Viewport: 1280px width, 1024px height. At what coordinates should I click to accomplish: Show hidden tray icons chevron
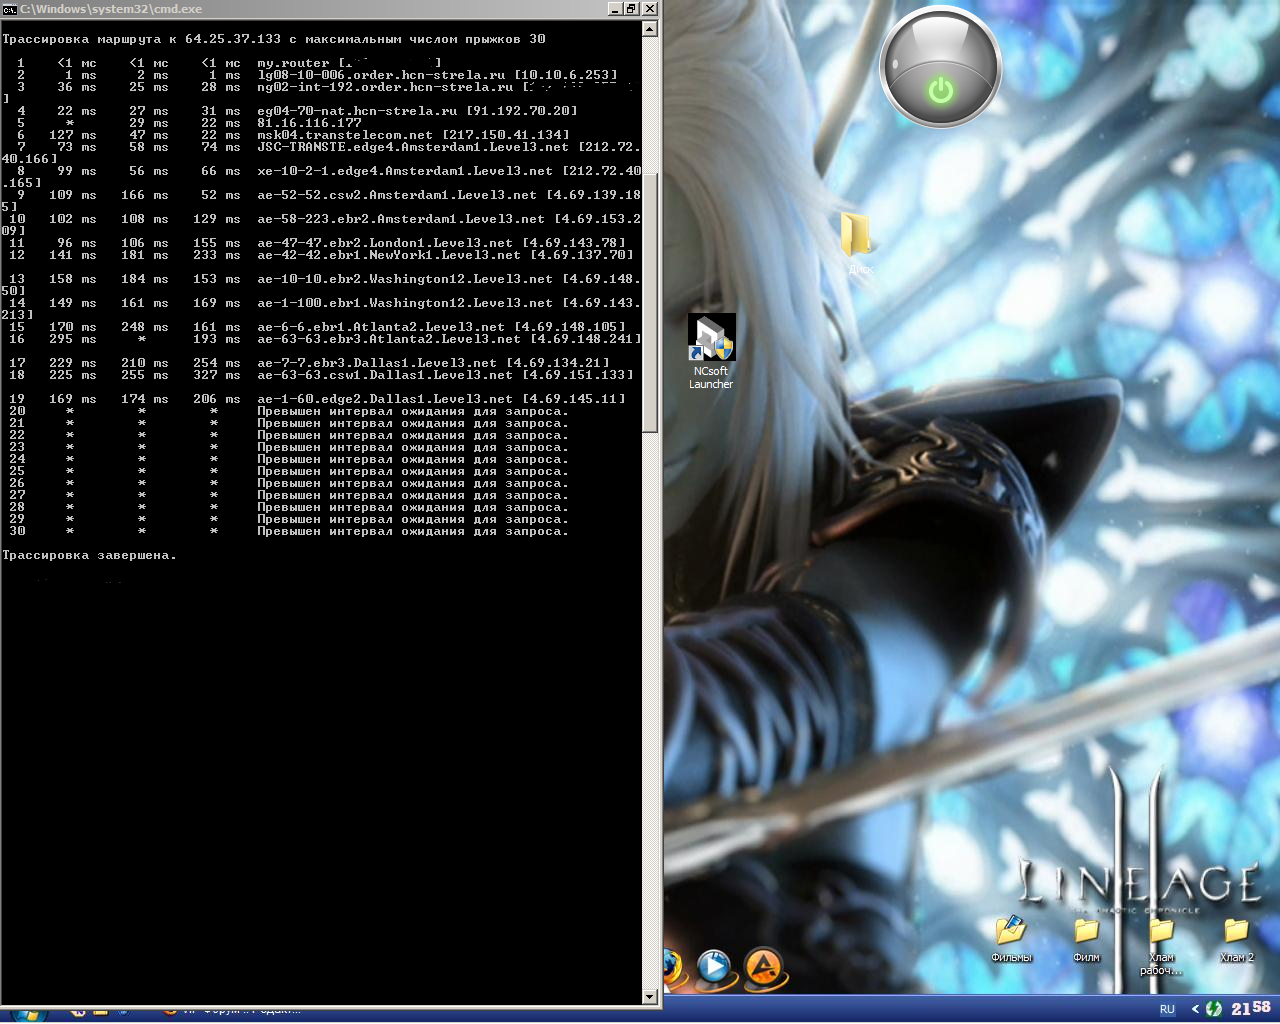(1195, 1009)
